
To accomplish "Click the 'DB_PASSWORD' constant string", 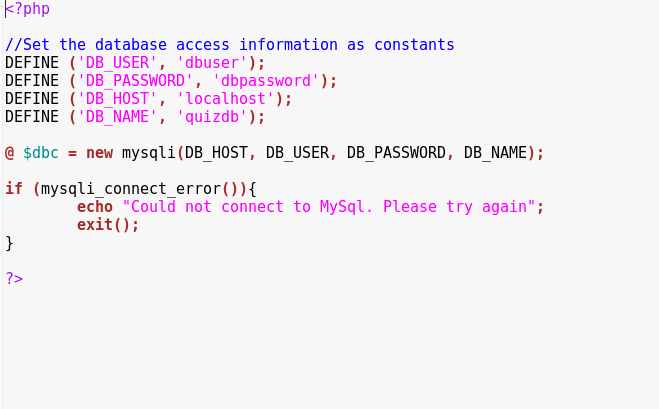I will pos(135,81).
